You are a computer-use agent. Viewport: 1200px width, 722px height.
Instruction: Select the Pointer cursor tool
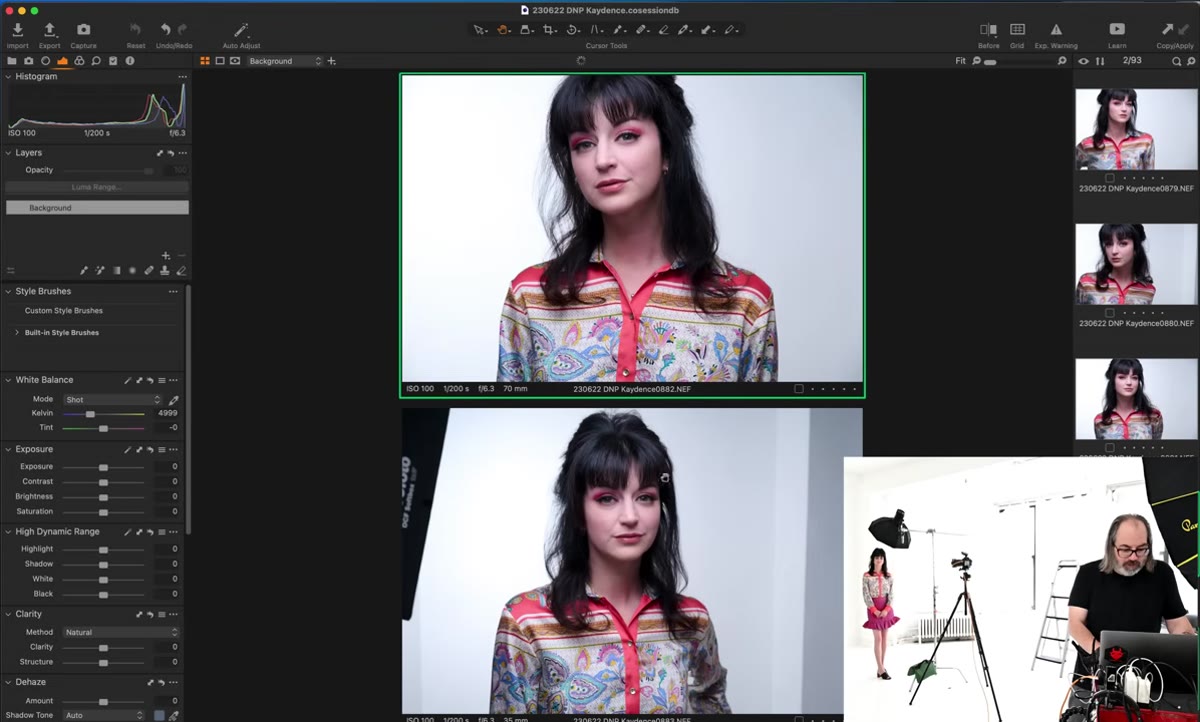(481, 30)
